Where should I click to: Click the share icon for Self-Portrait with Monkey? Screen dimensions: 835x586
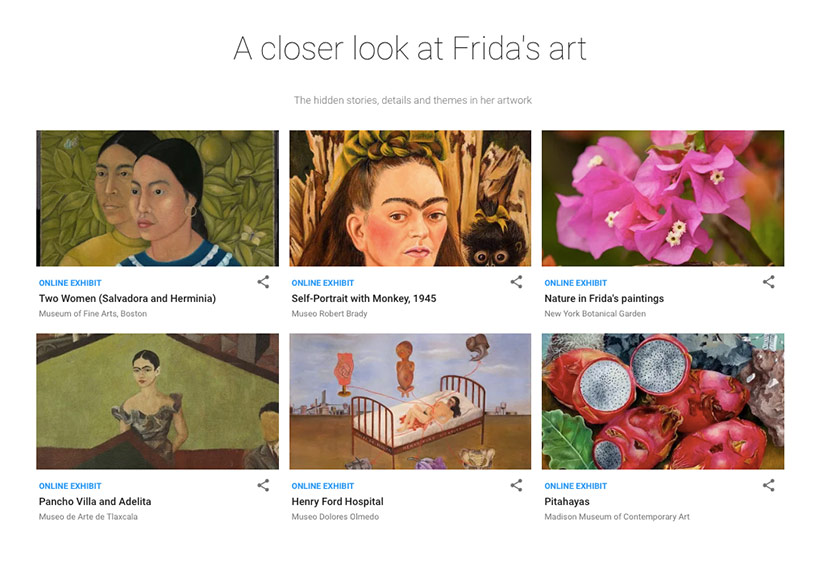[516, 282]
